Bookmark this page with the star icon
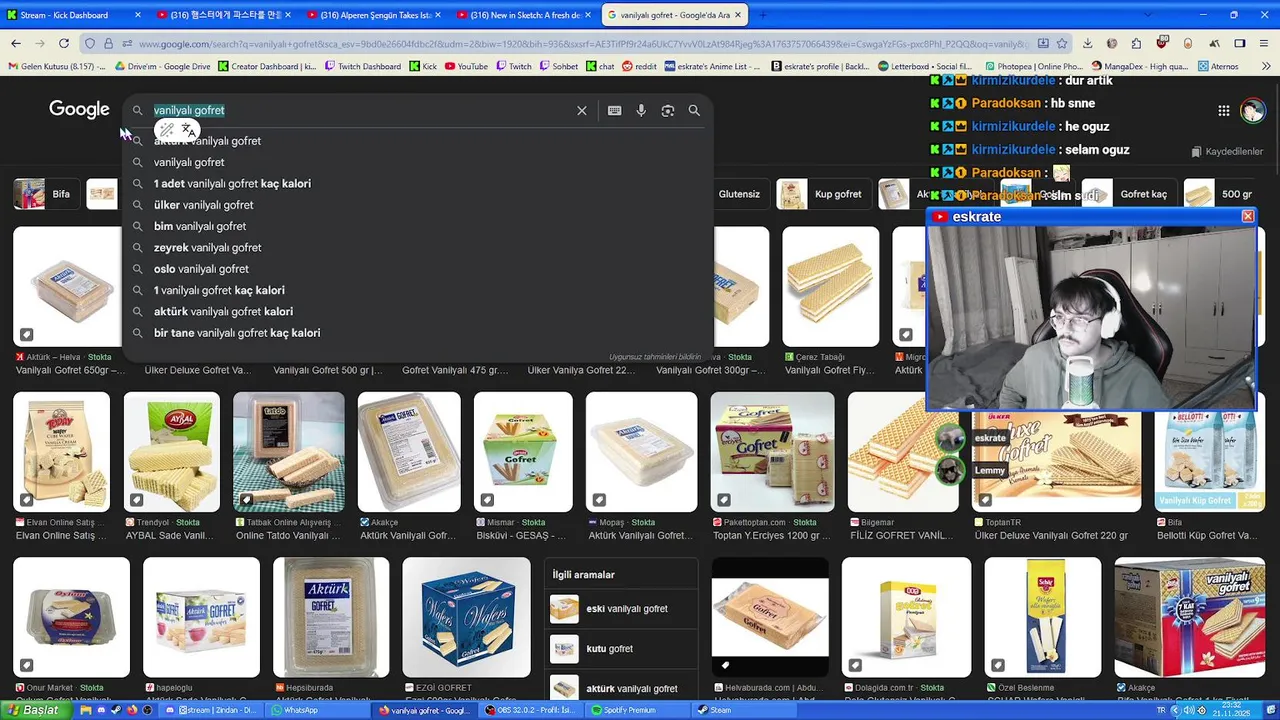This screenshot has width=1280, height=720. point(1062,43)
